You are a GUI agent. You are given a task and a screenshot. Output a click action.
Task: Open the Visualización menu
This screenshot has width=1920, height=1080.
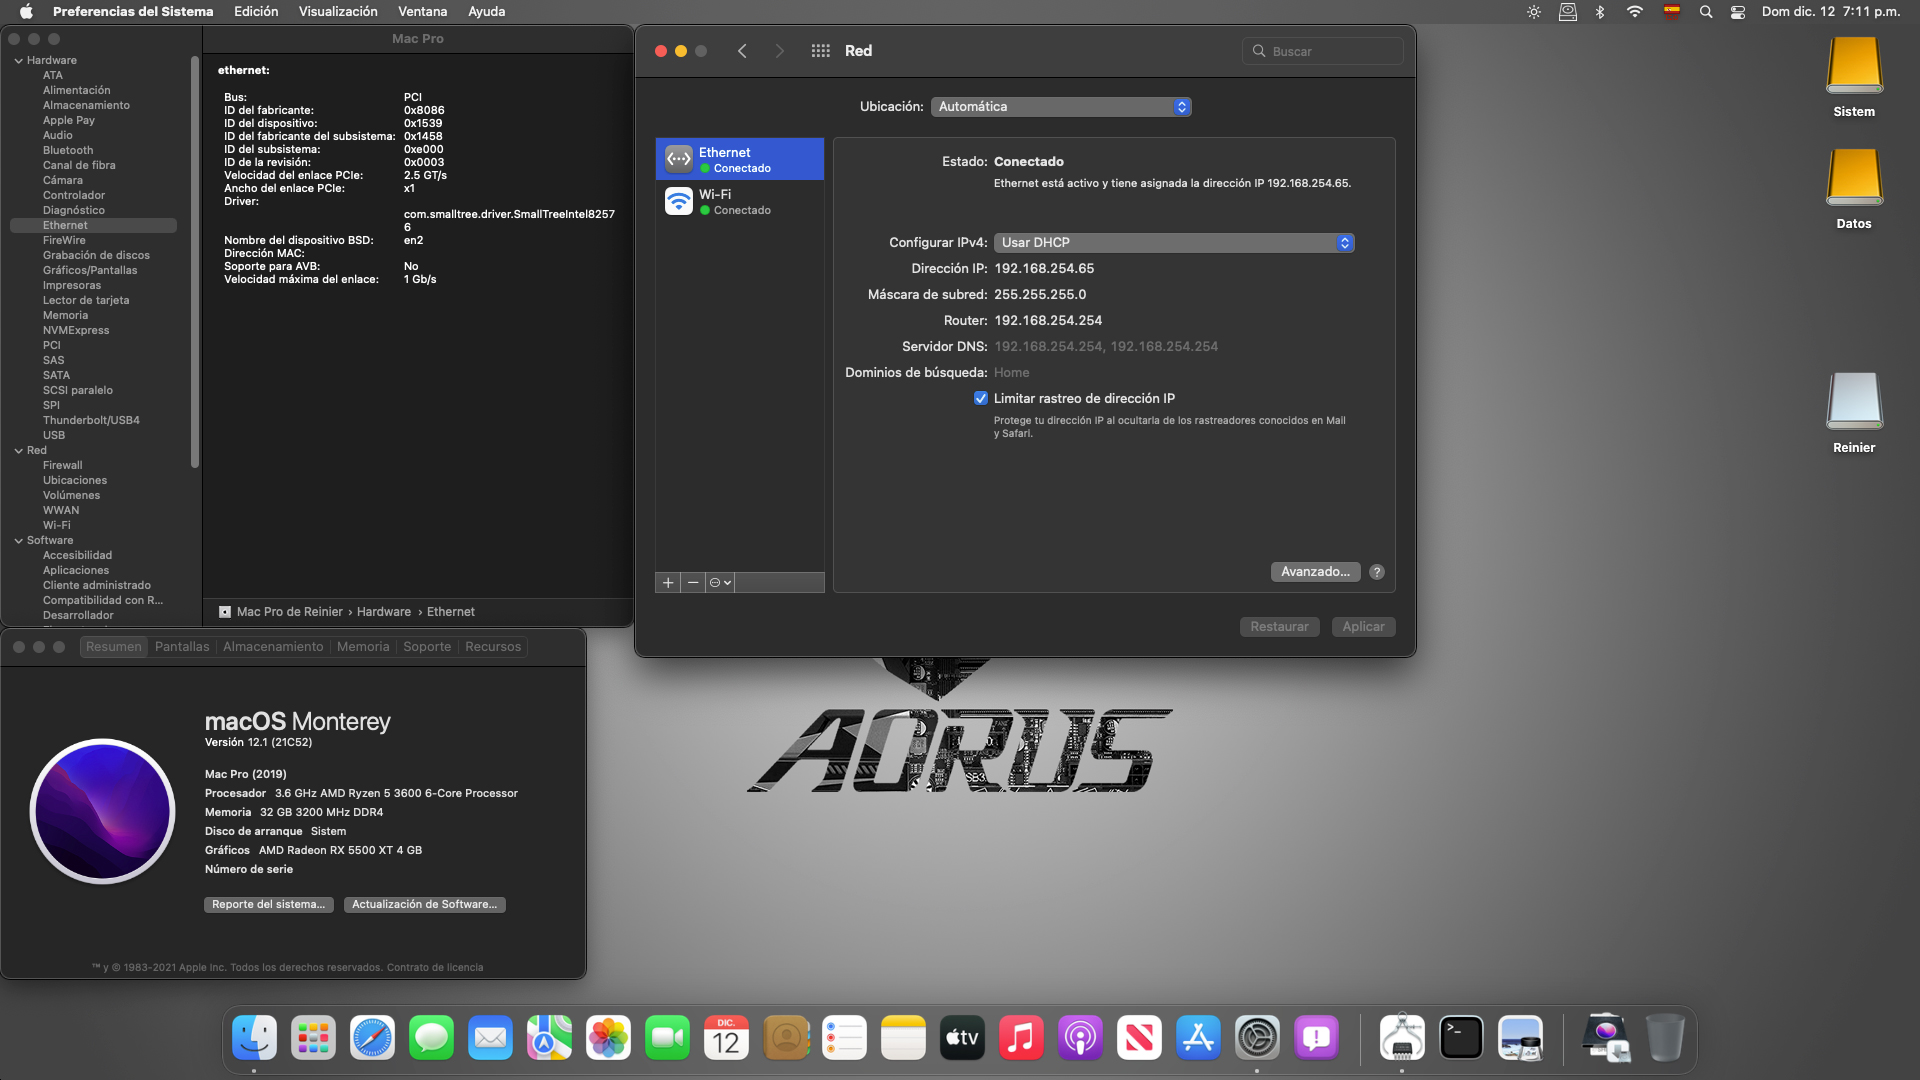point(338,12)
